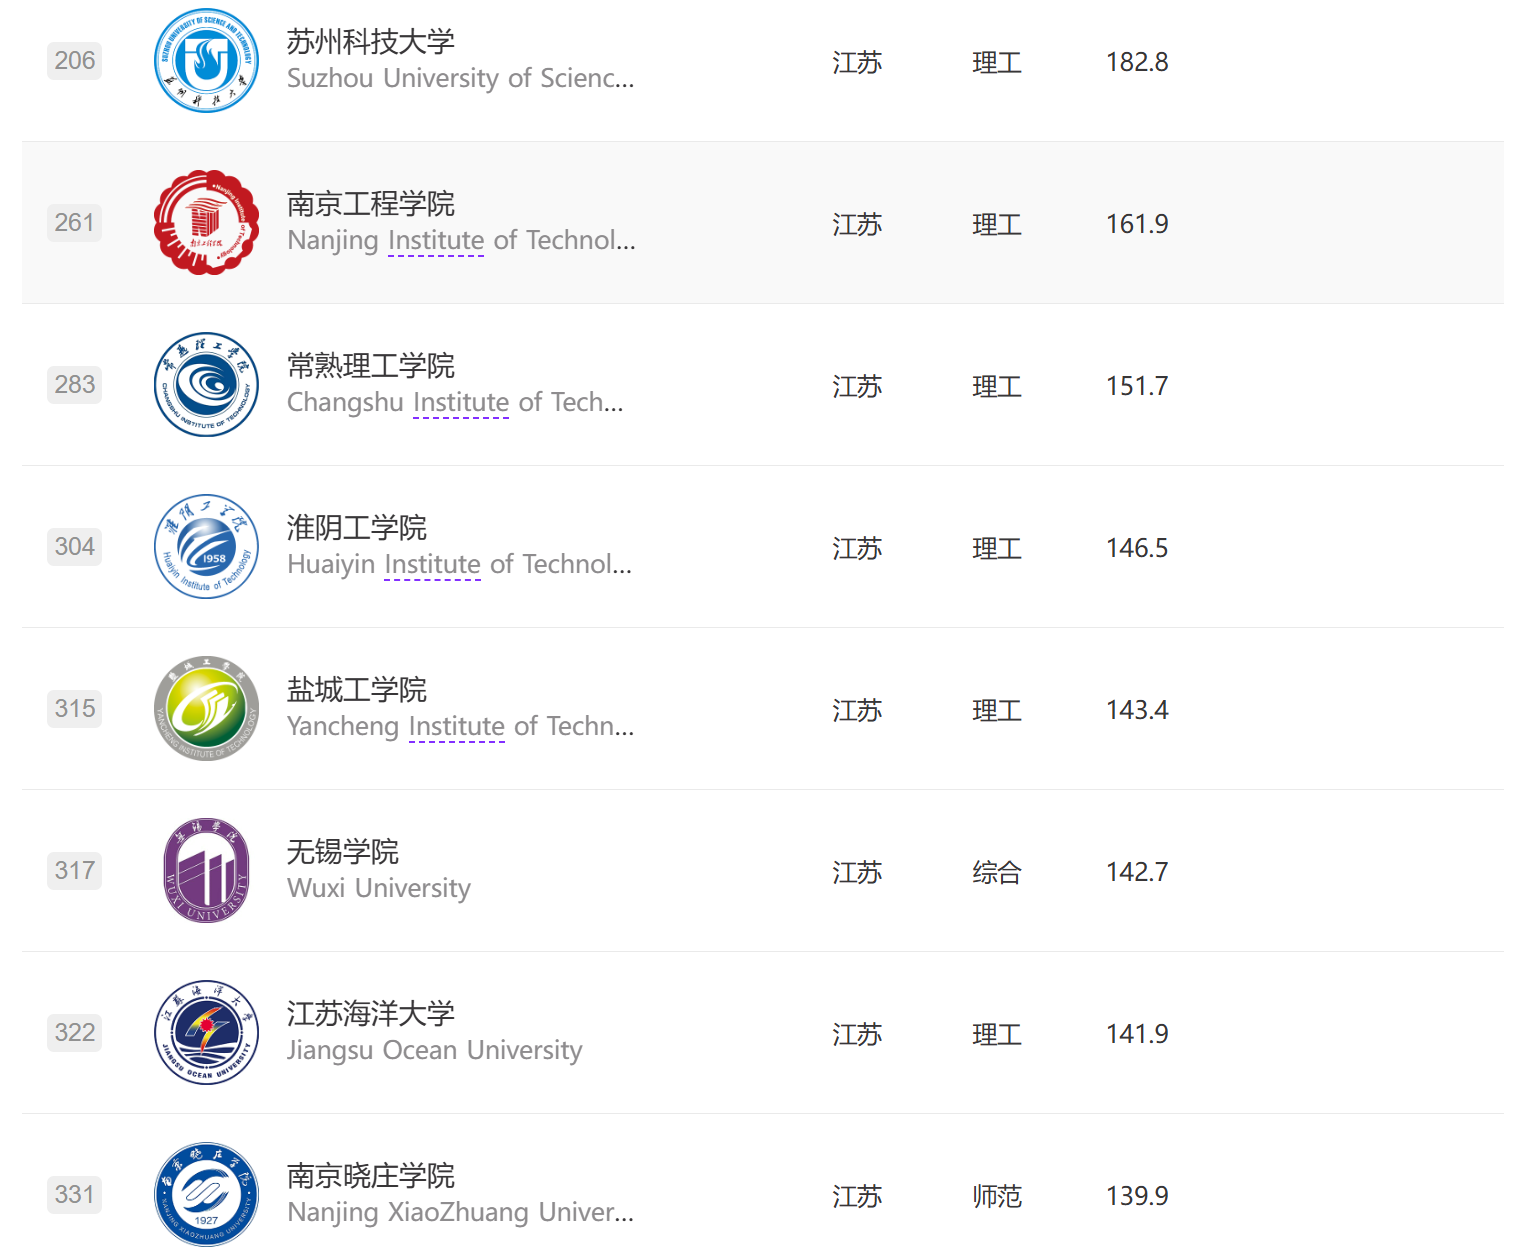Image resolution: width=1514 pixels, height=1252 pixels.
Task: Click the score 161.9 cell
Action: coord(1137,224)
